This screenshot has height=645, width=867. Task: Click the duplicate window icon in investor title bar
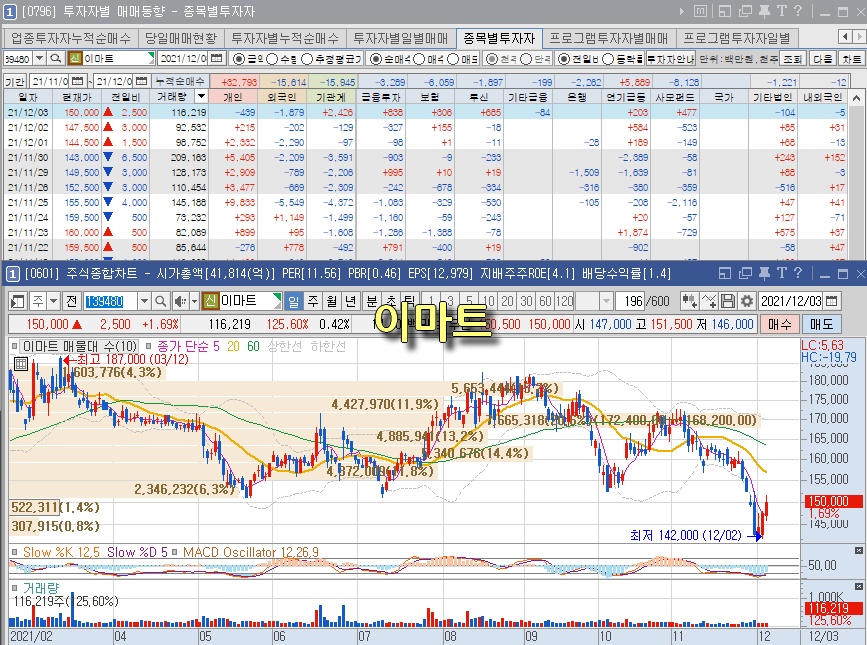[x=745, y=11]
